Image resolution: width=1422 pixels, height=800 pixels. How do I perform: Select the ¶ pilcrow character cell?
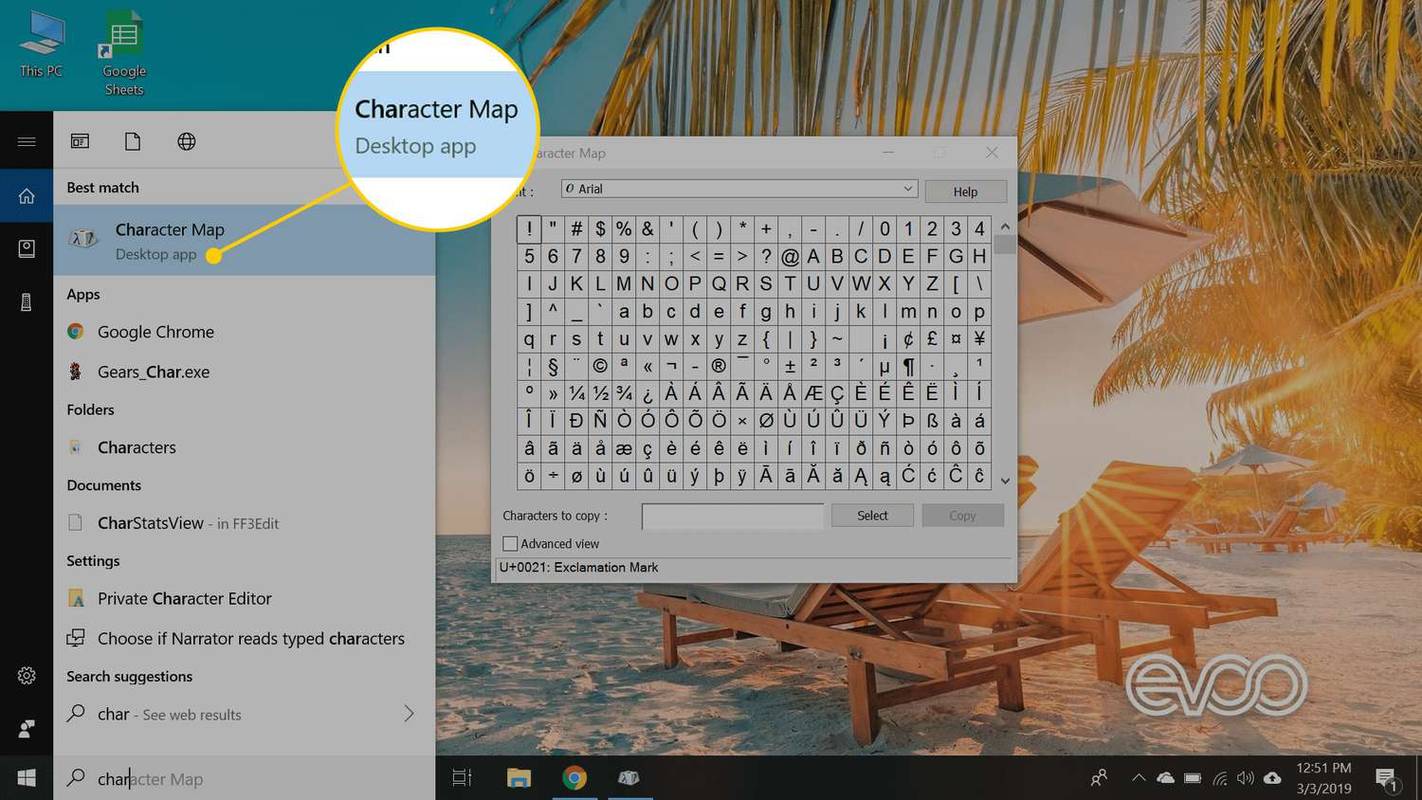coord(909,365)
